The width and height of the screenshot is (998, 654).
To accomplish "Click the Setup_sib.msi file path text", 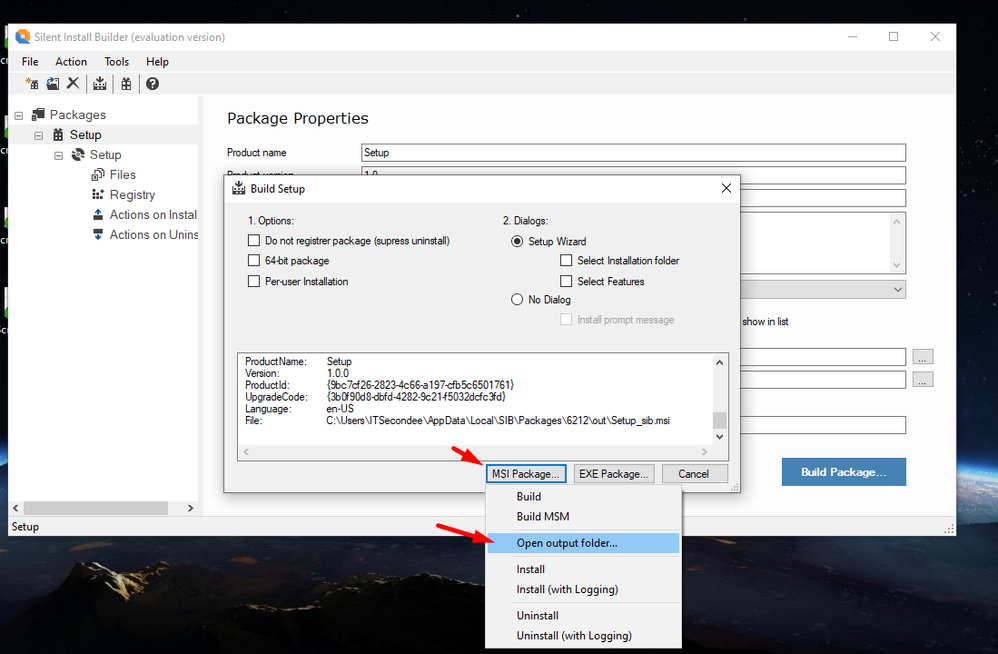I will point(498,421).
